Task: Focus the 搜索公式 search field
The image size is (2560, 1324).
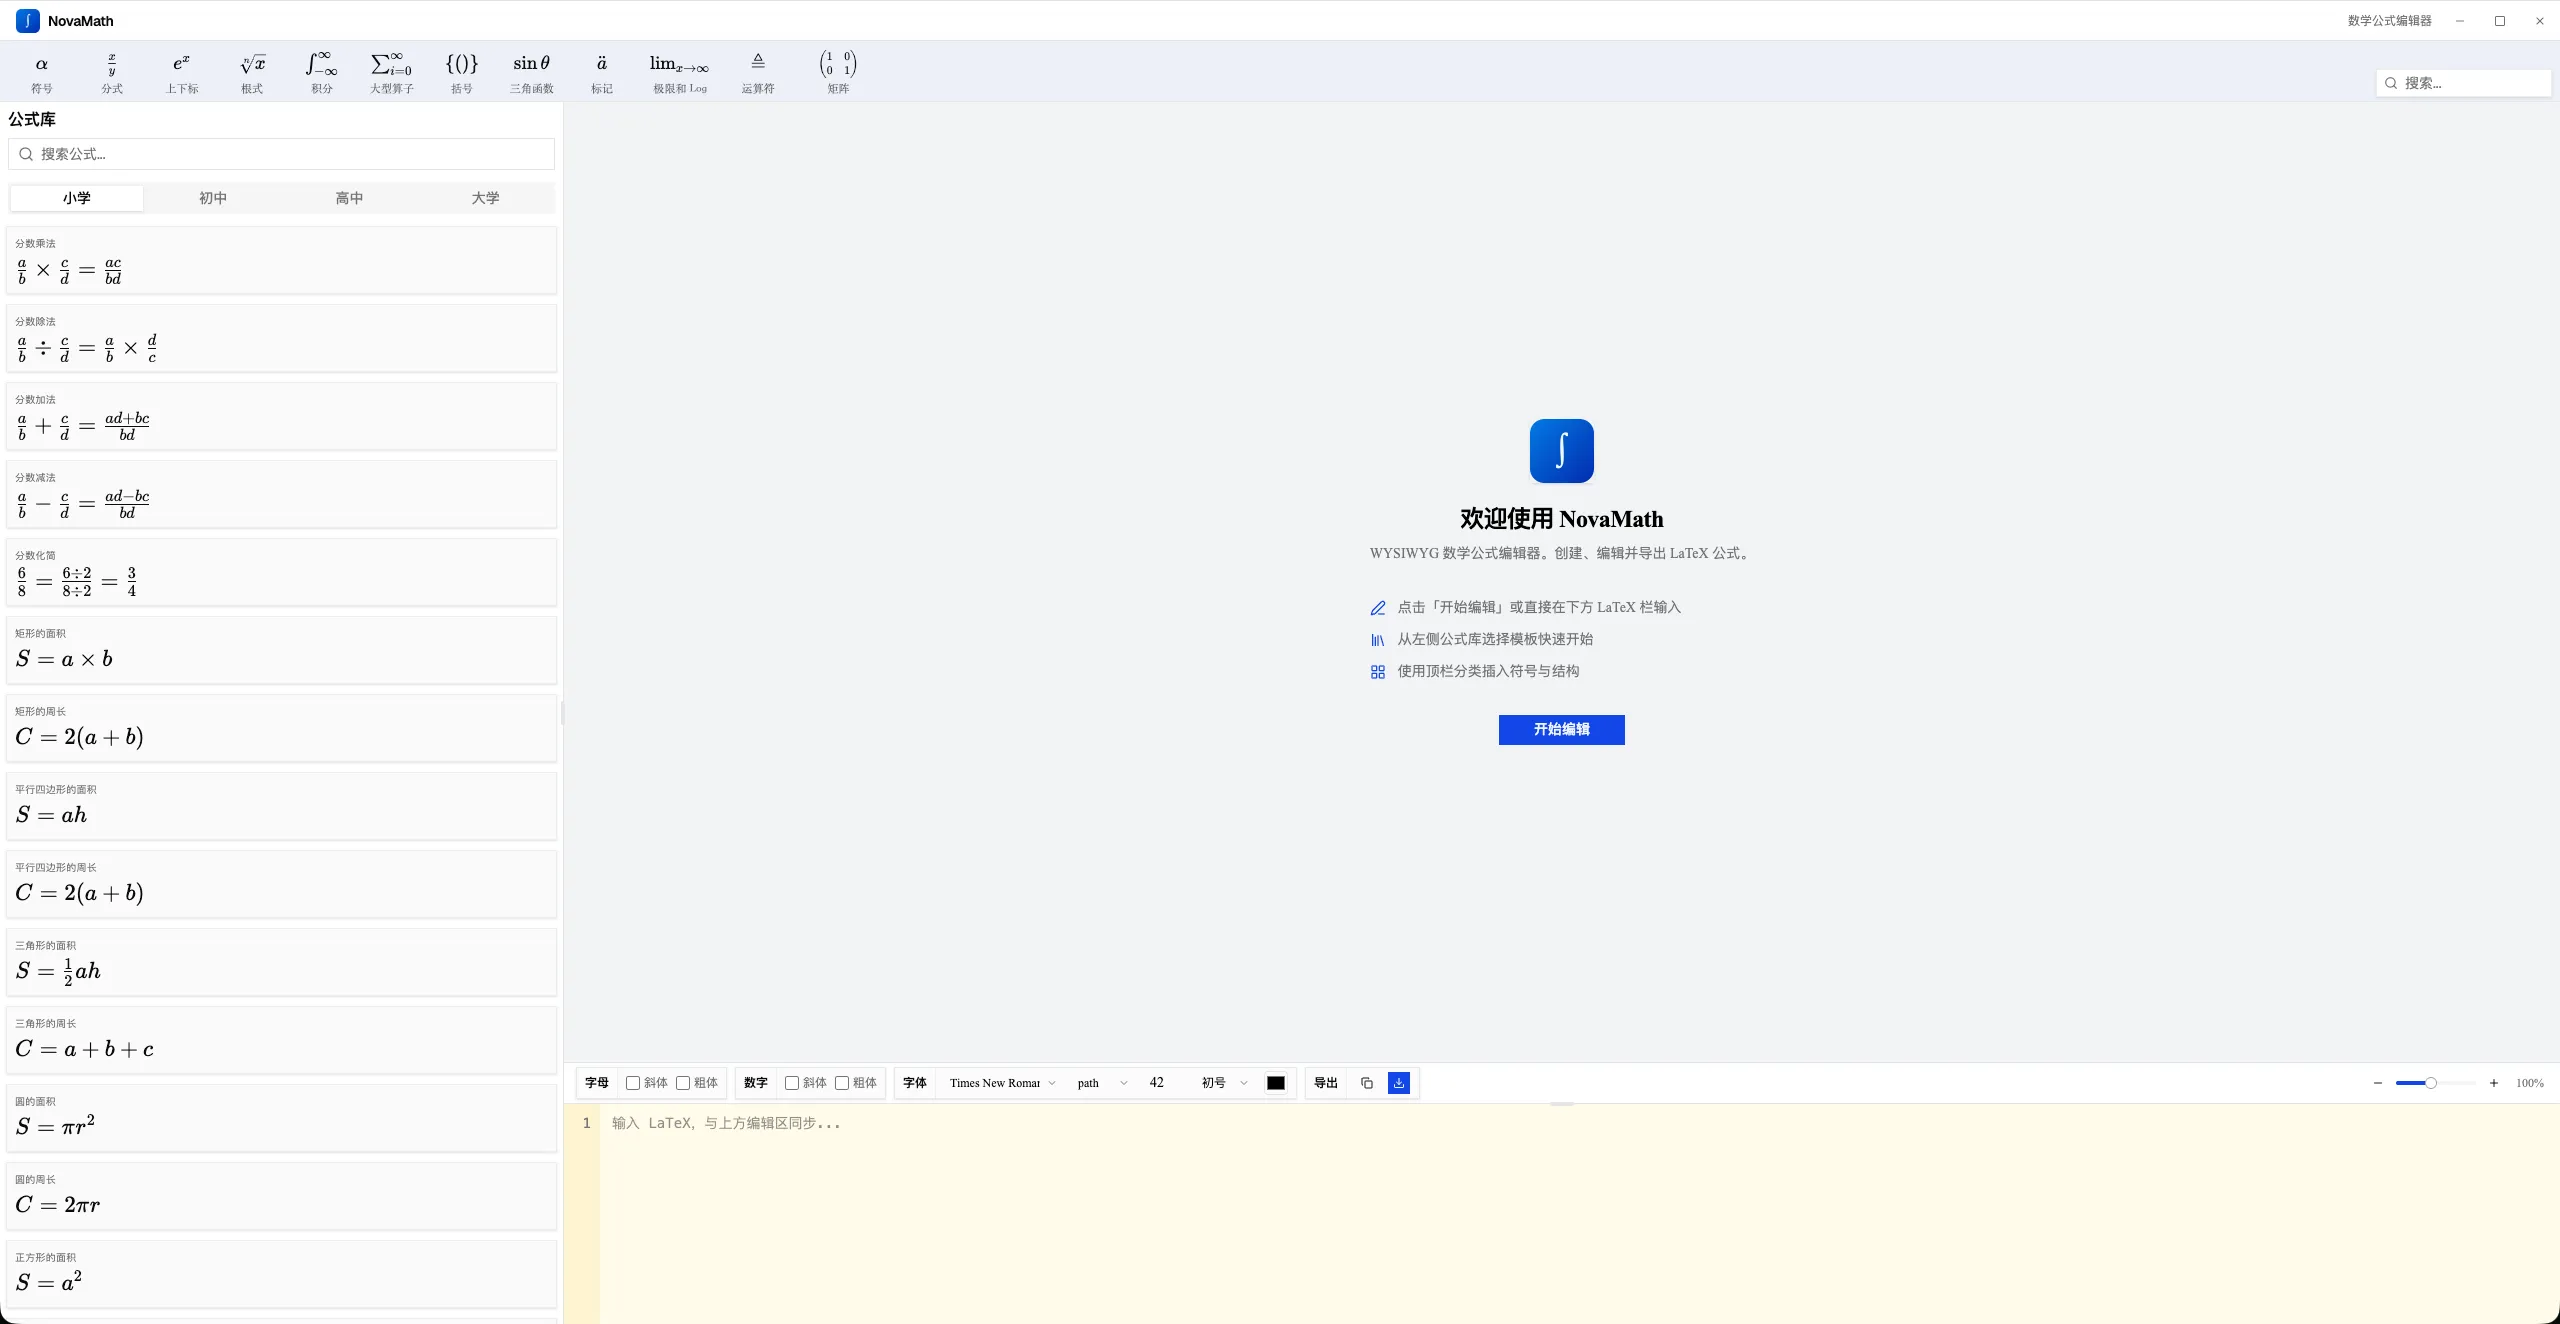Action: point(281,154)
